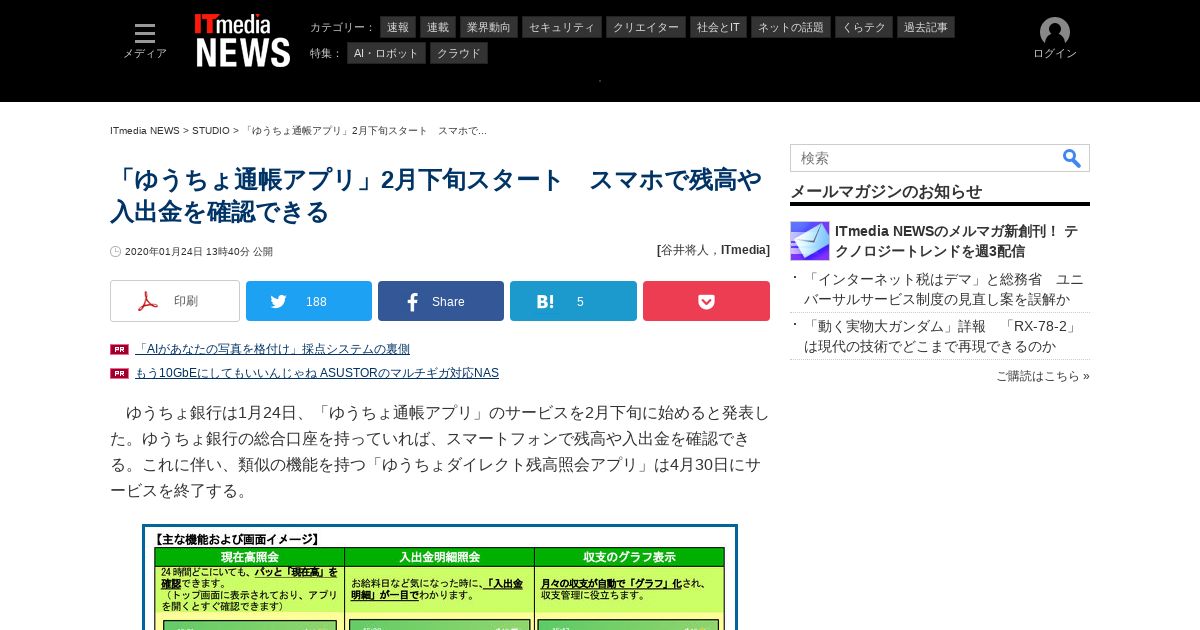
Task: Open the 過去記事 category
Action: click(x=926, y=27)
